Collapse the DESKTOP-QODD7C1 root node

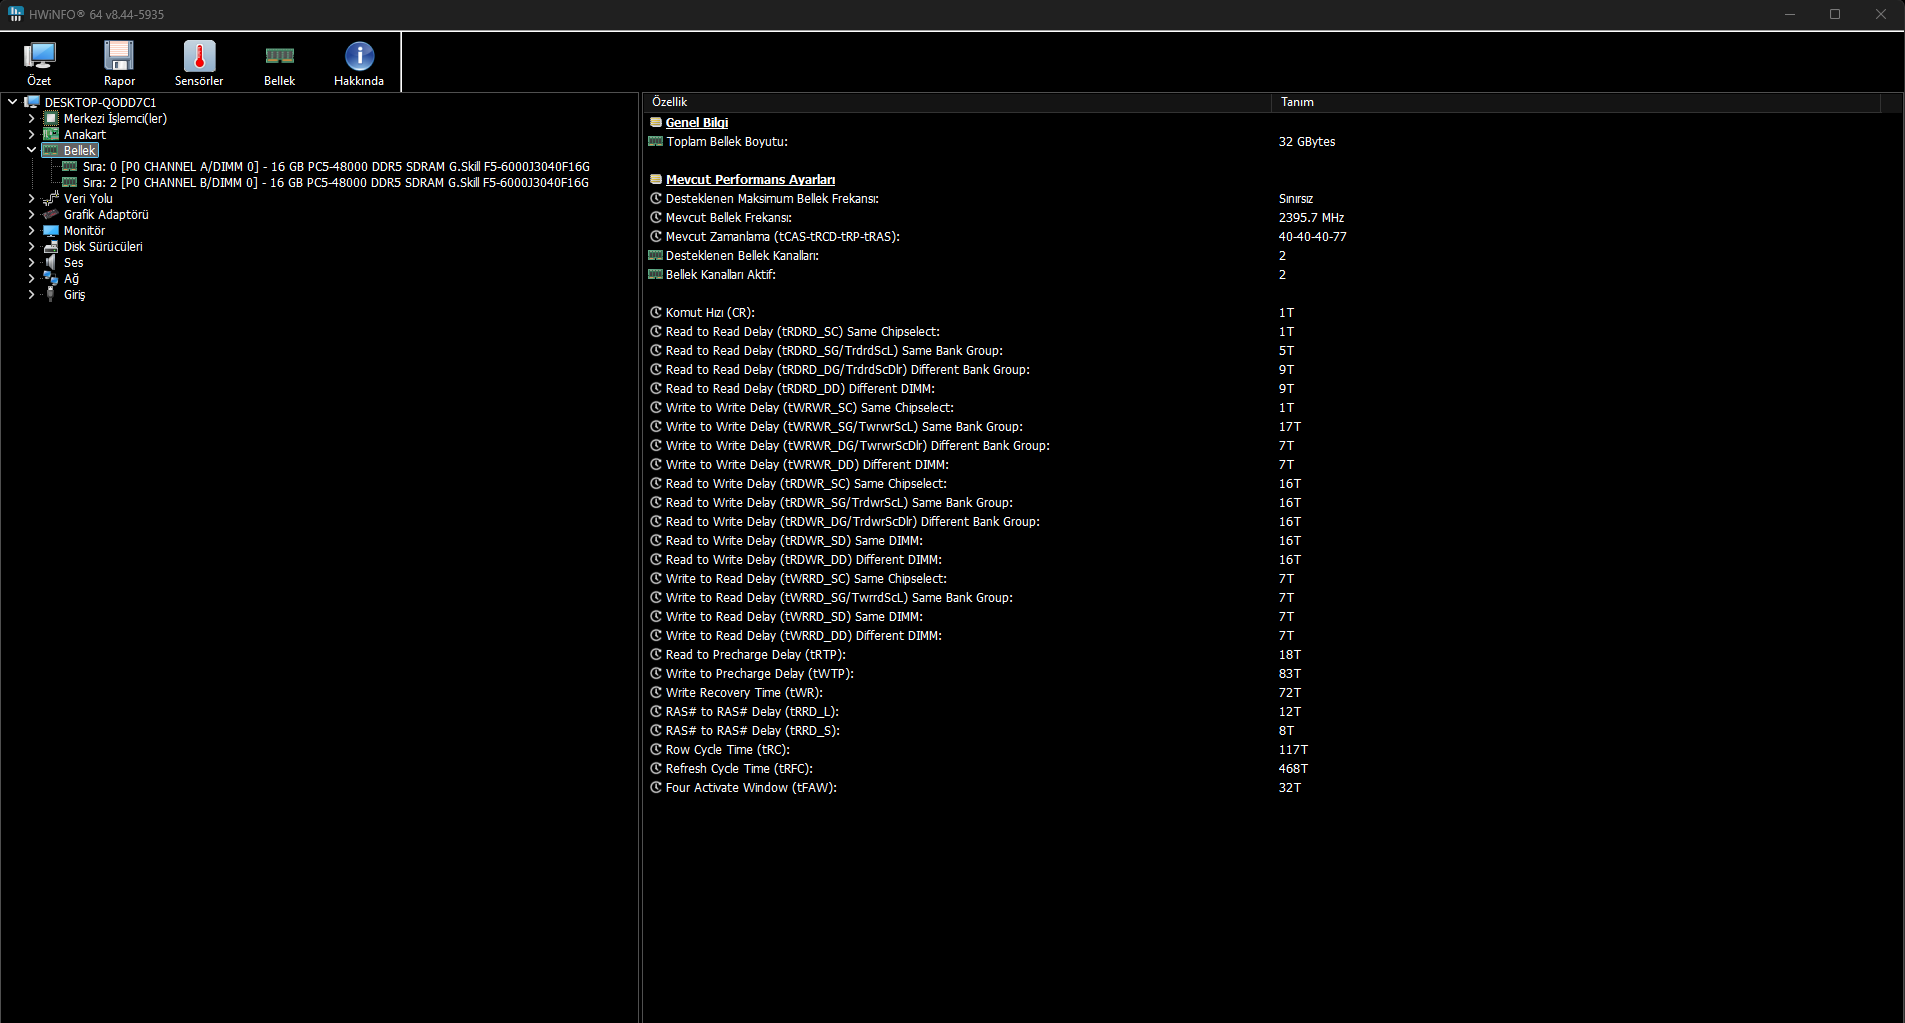click(13, 102)
